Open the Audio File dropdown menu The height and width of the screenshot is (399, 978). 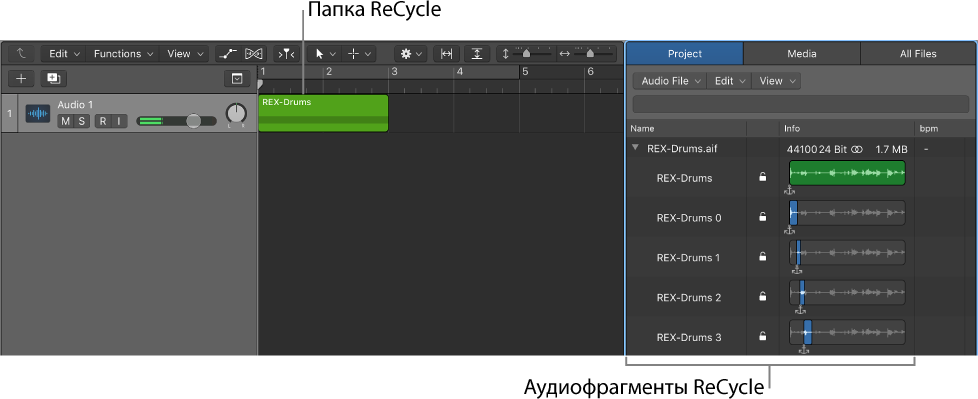tap(670, 81)
